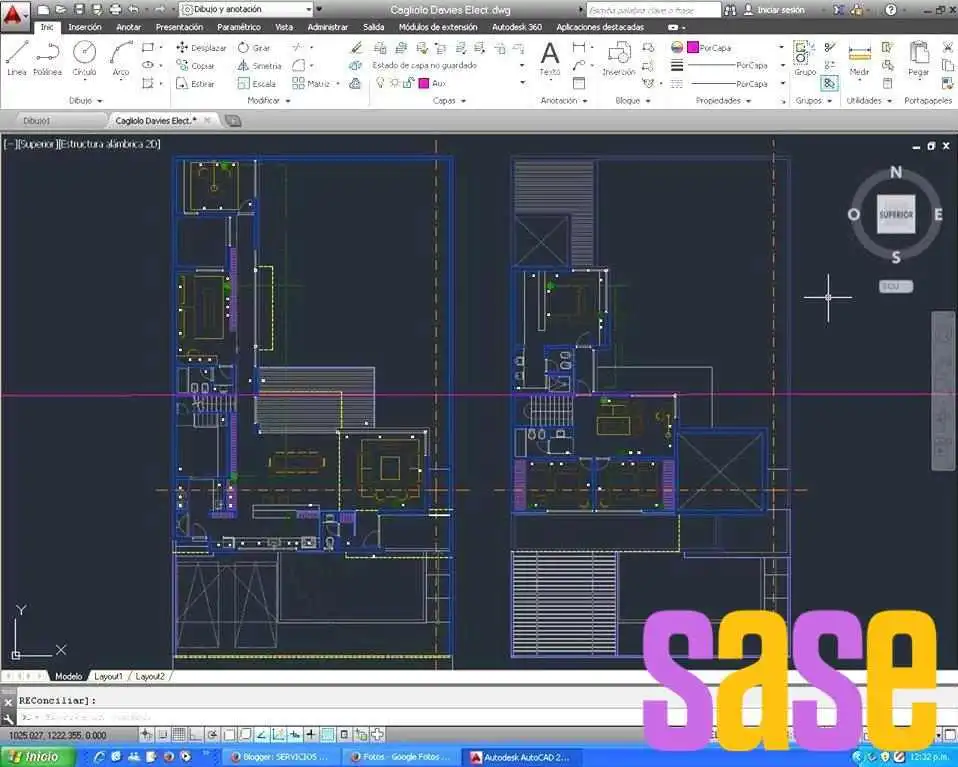Click the search keyword input field

[x=653, y=10]
